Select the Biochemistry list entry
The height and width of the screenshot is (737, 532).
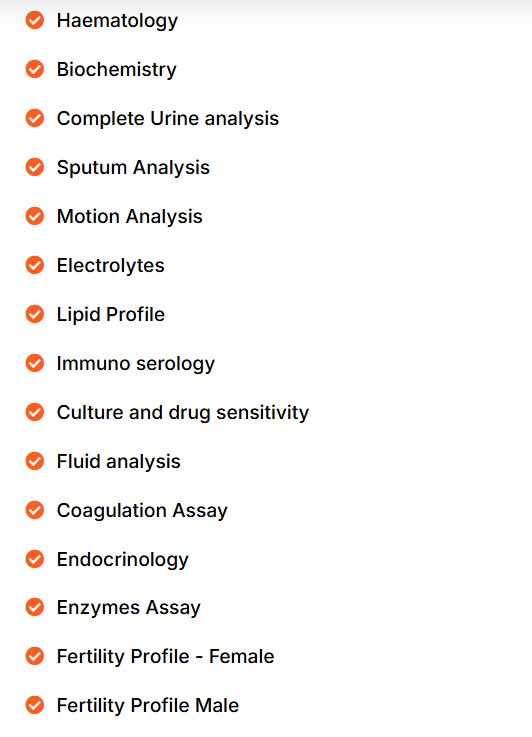(117, 70)
